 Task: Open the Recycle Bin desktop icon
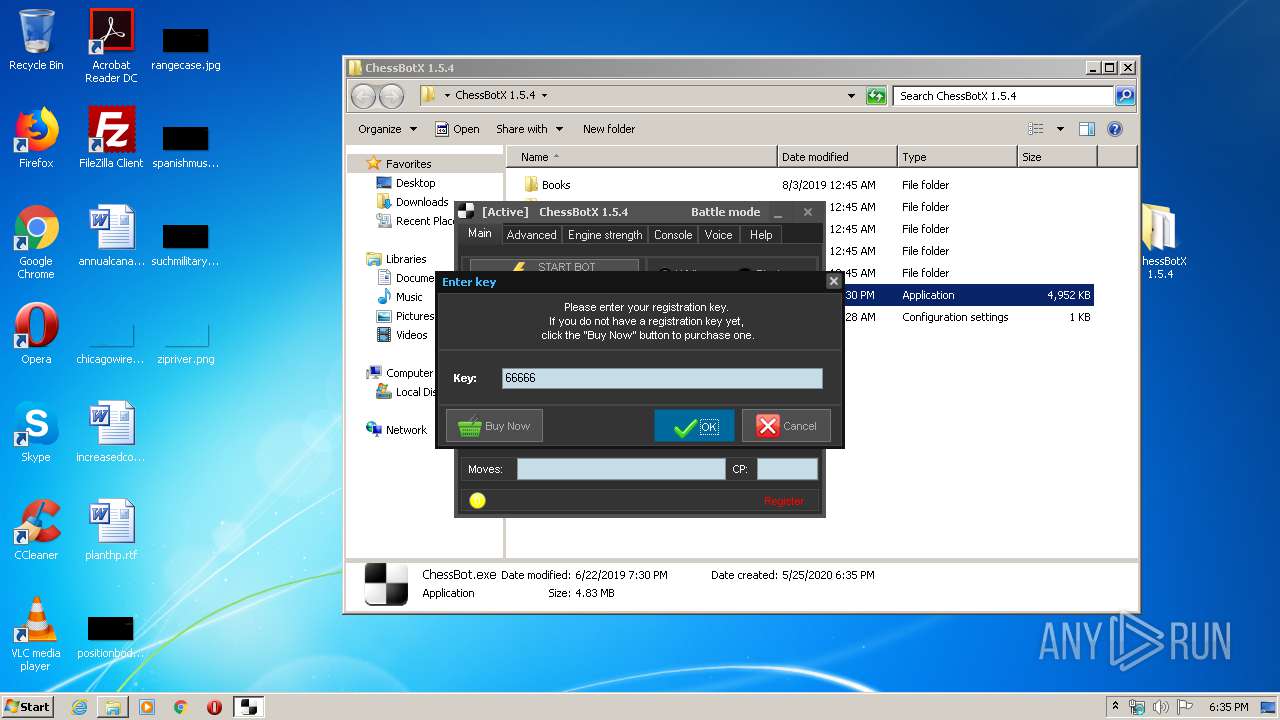tap(36, 40)
